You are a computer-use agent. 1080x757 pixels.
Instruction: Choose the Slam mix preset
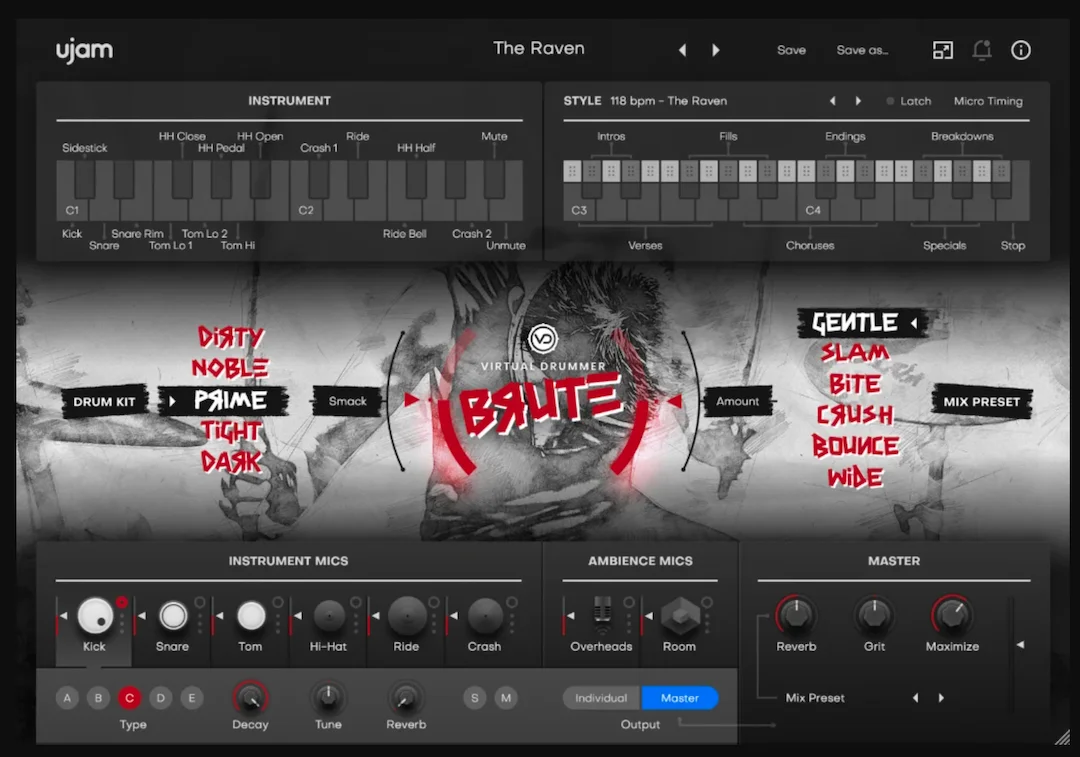coord(855,353)
